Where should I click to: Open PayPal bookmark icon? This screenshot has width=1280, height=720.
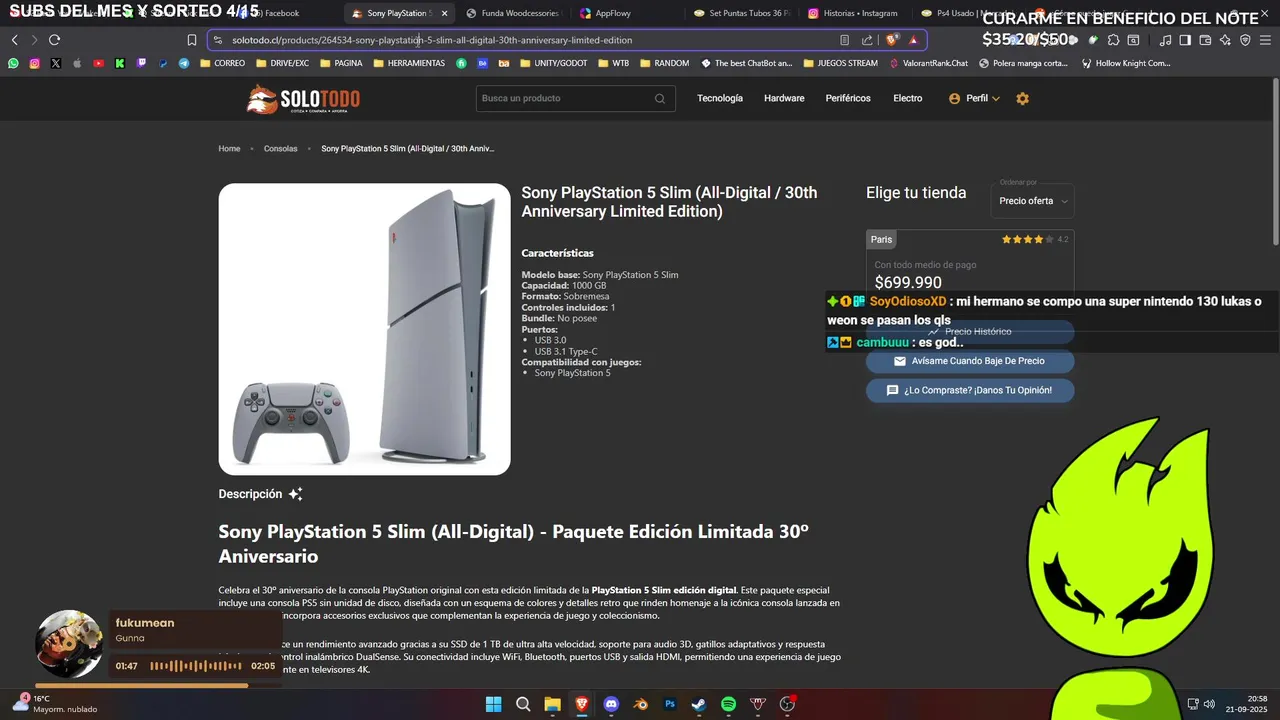coord(163,63)
